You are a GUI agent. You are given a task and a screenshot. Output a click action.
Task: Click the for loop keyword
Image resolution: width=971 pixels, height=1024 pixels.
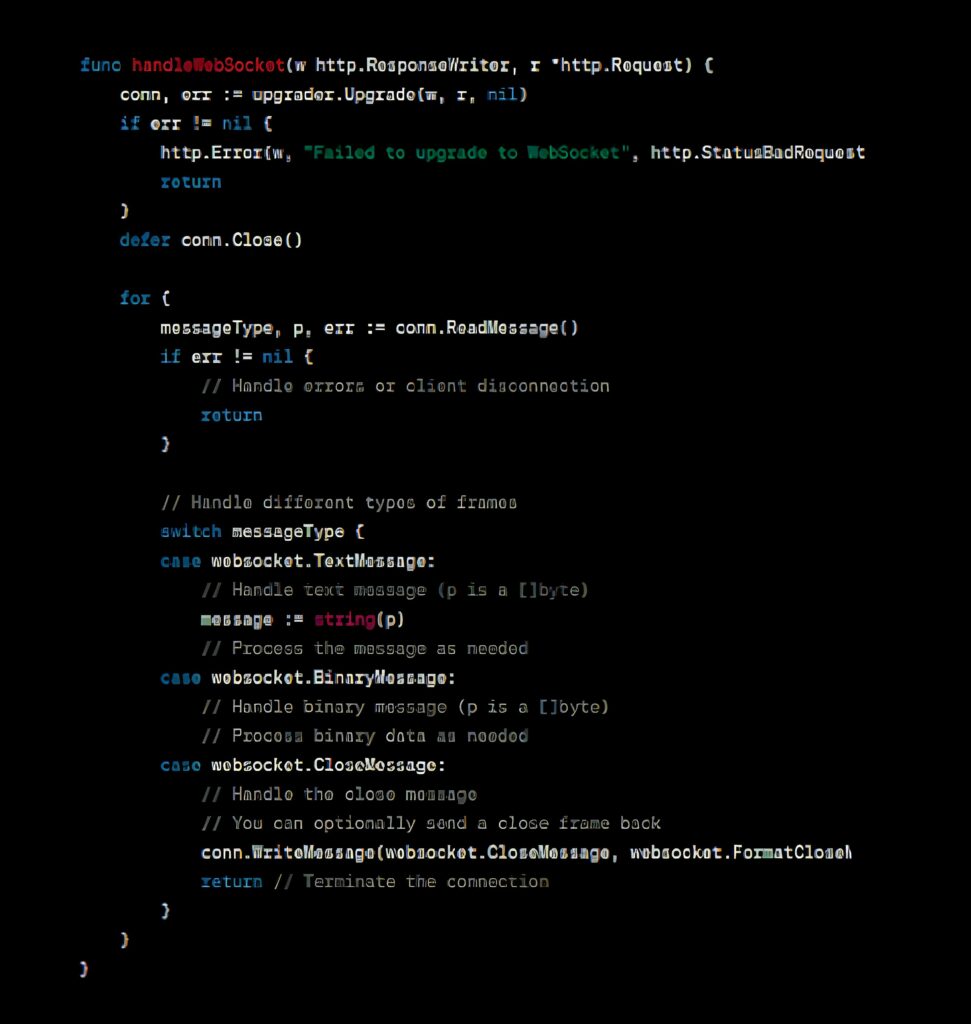click(135, 298)
